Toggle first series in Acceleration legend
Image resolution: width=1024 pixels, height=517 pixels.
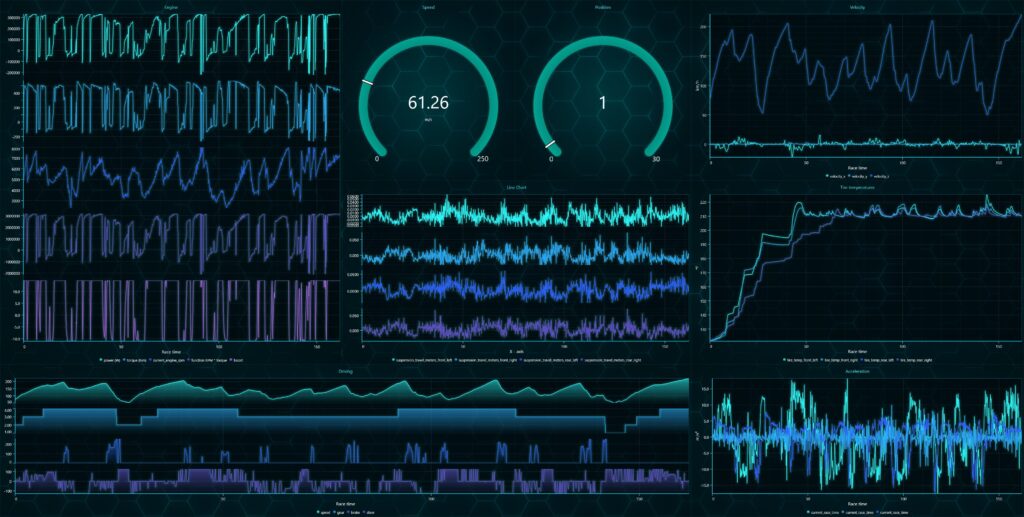(823, 512)
